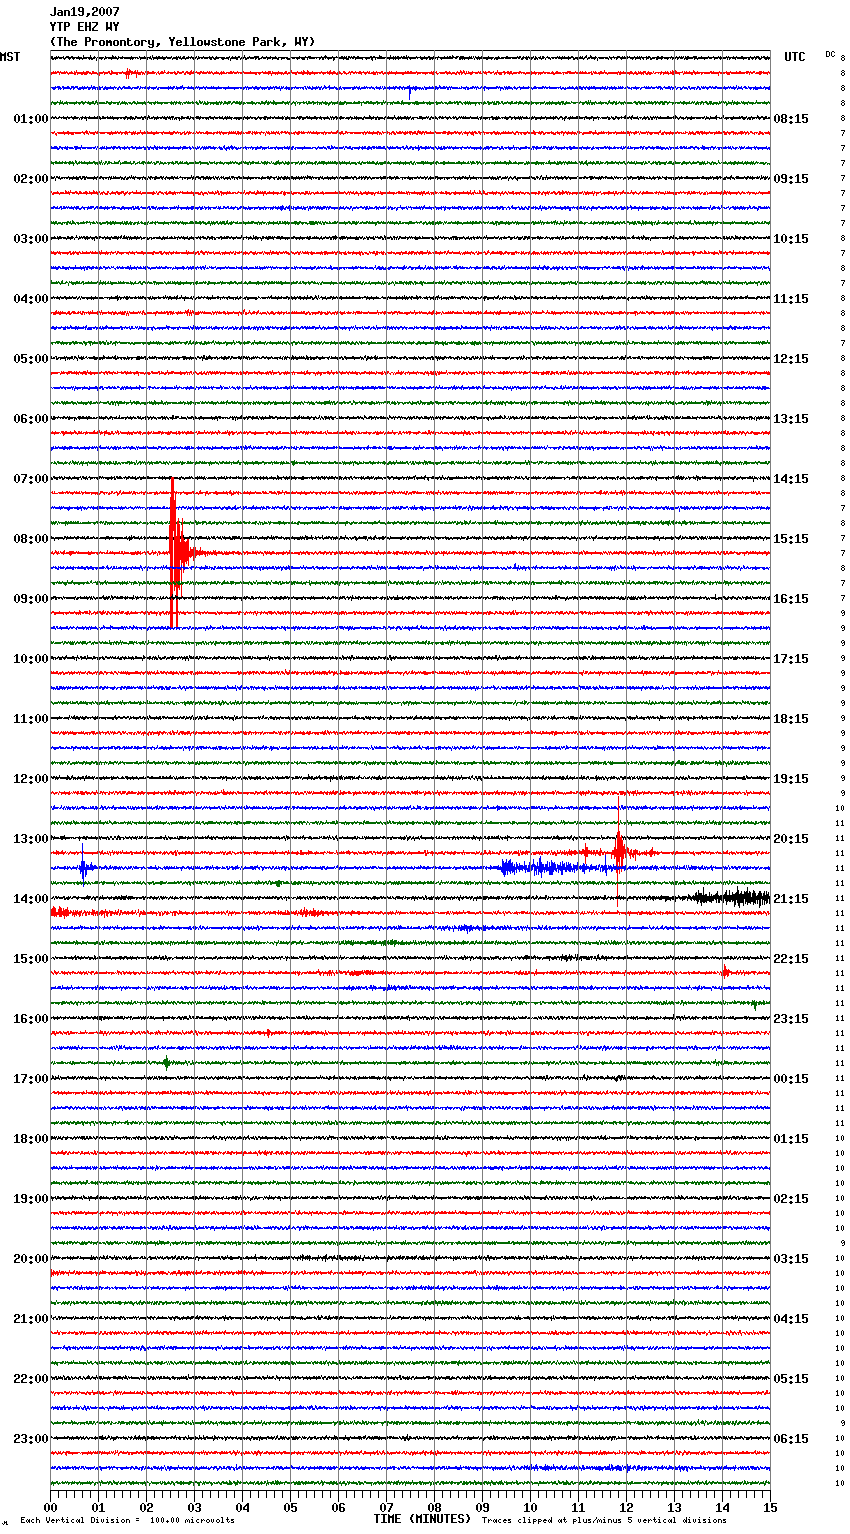
Task: Click minute 12 tick label on bottom axis
Action: pos(626,1507)
